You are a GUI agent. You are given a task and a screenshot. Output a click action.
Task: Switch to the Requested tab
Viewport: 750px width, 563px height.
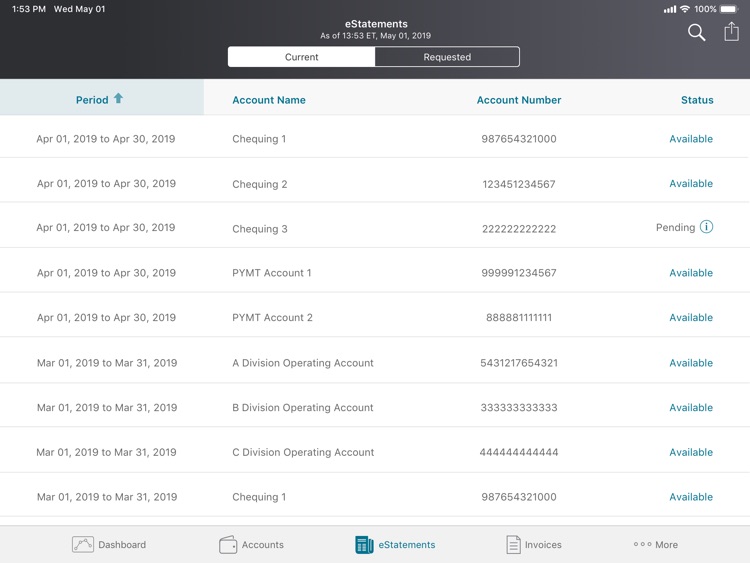[x=447, y=57]
